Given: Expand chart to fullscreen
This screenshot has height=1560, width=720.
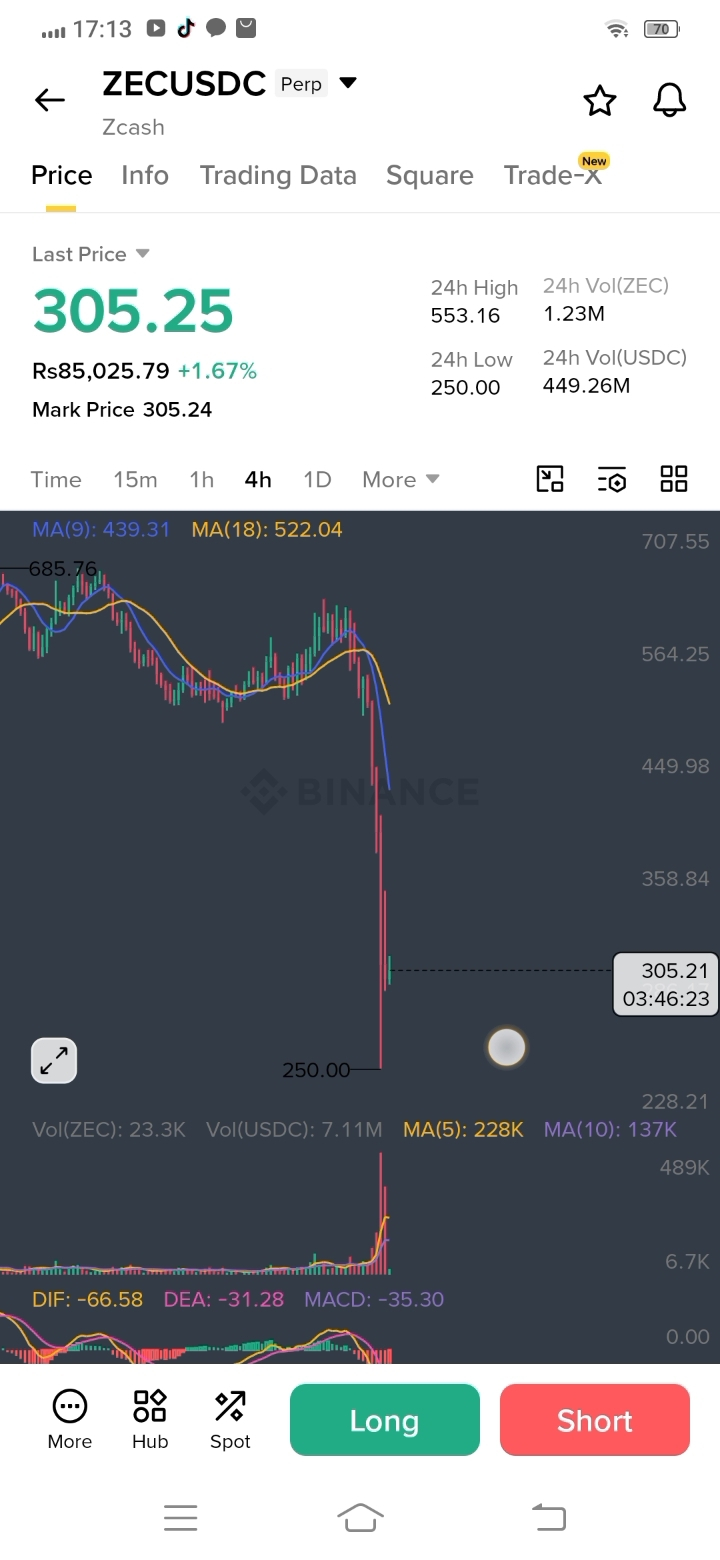Looking at the screenshot, I should pyautogui.click(x=54, y=1061).
